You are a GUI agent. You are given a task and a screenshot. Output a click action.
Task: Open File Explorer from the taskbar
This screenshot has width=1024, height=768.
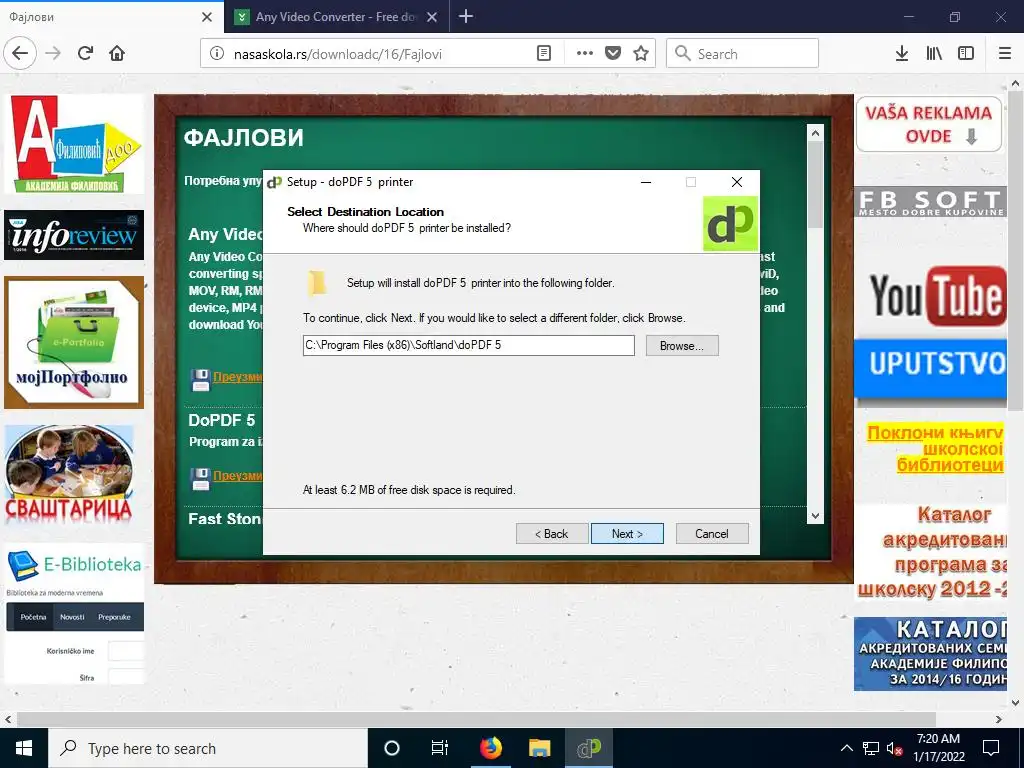(x=539, y=748)
